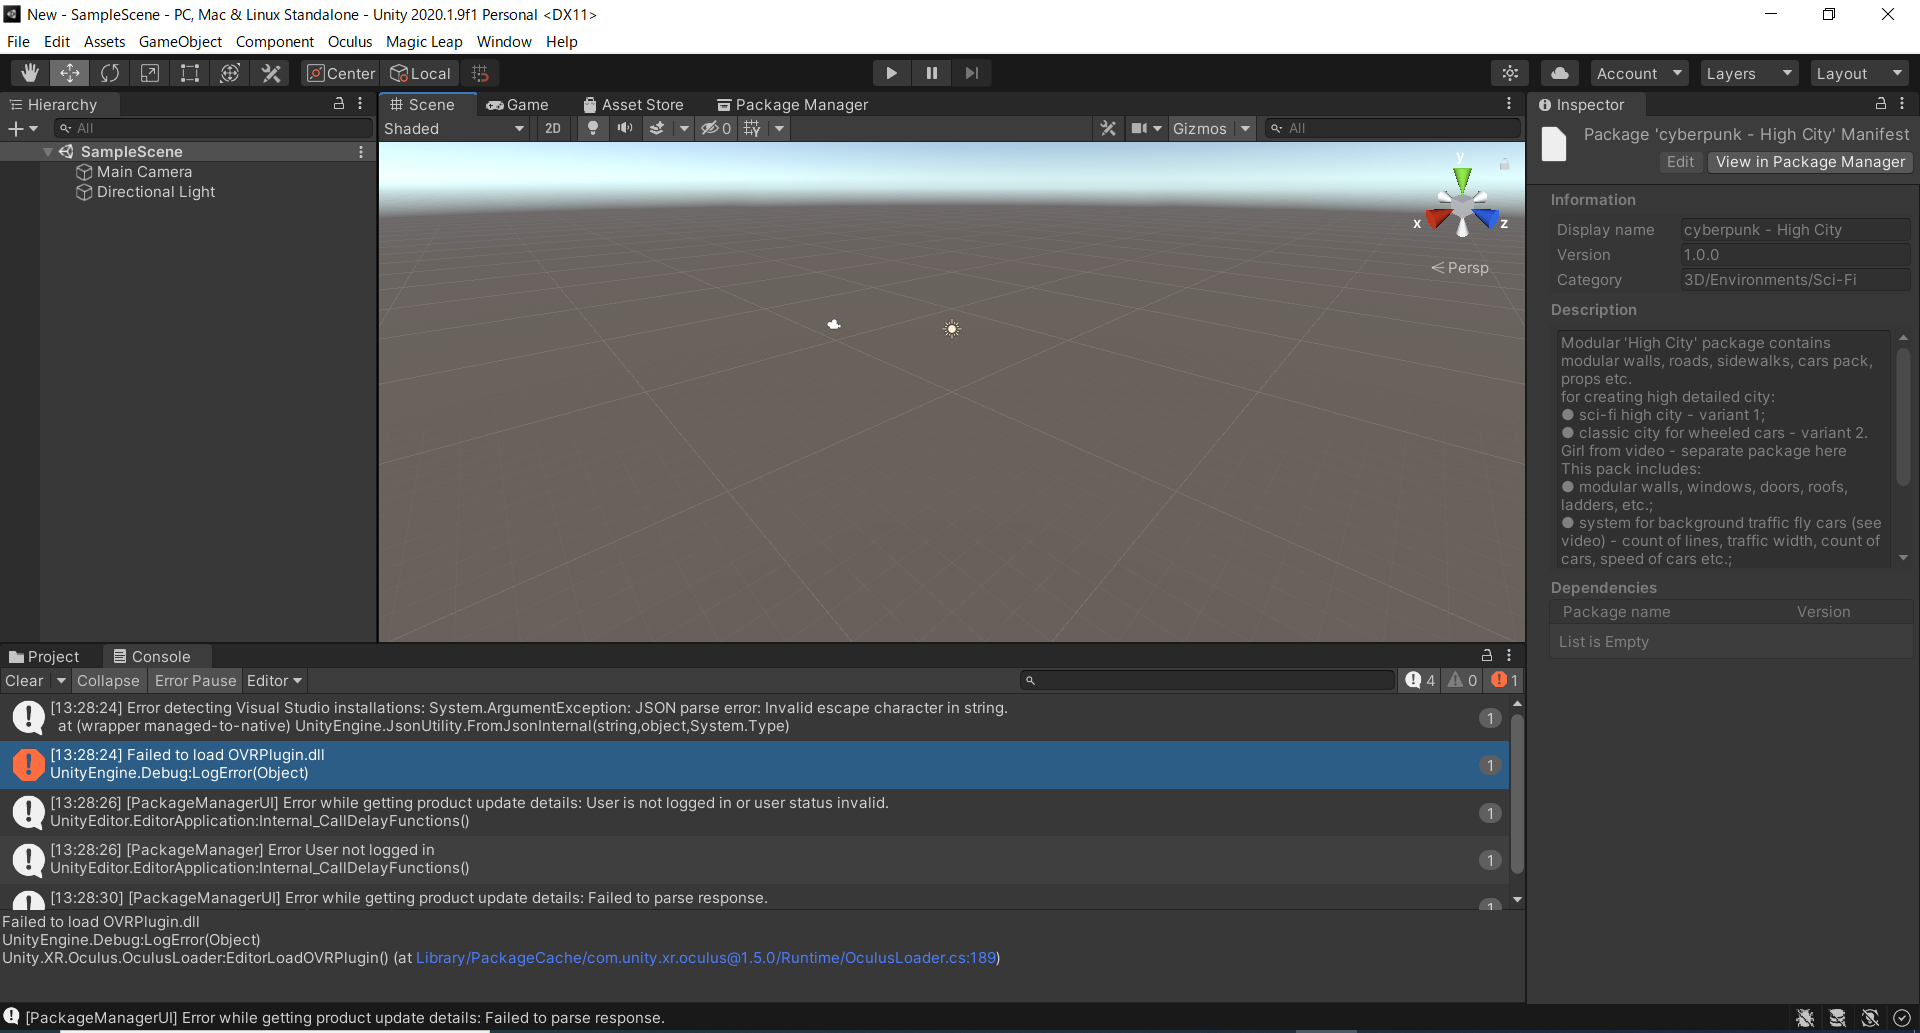
Task: Open custom editor tools
Action: point(270,73)
